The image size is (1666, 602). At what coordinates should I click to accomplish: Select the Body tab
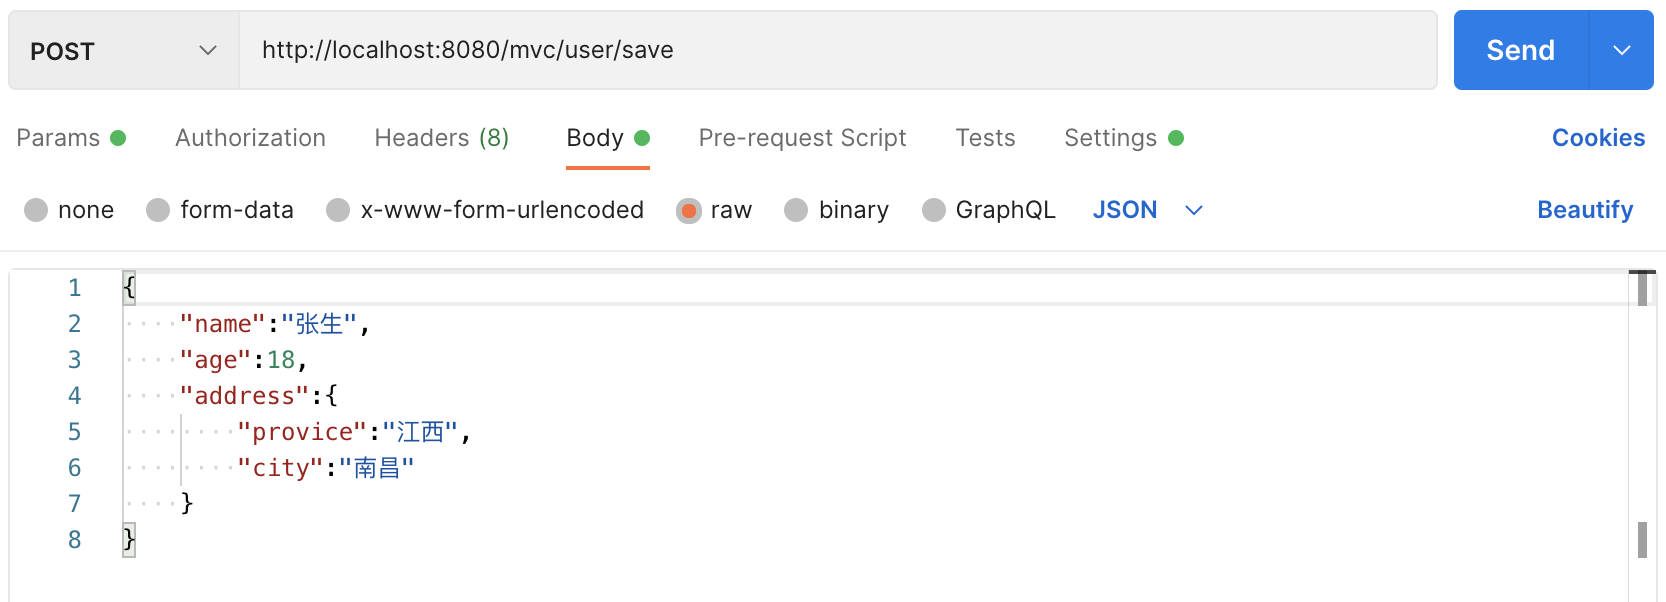coord(607,138)
